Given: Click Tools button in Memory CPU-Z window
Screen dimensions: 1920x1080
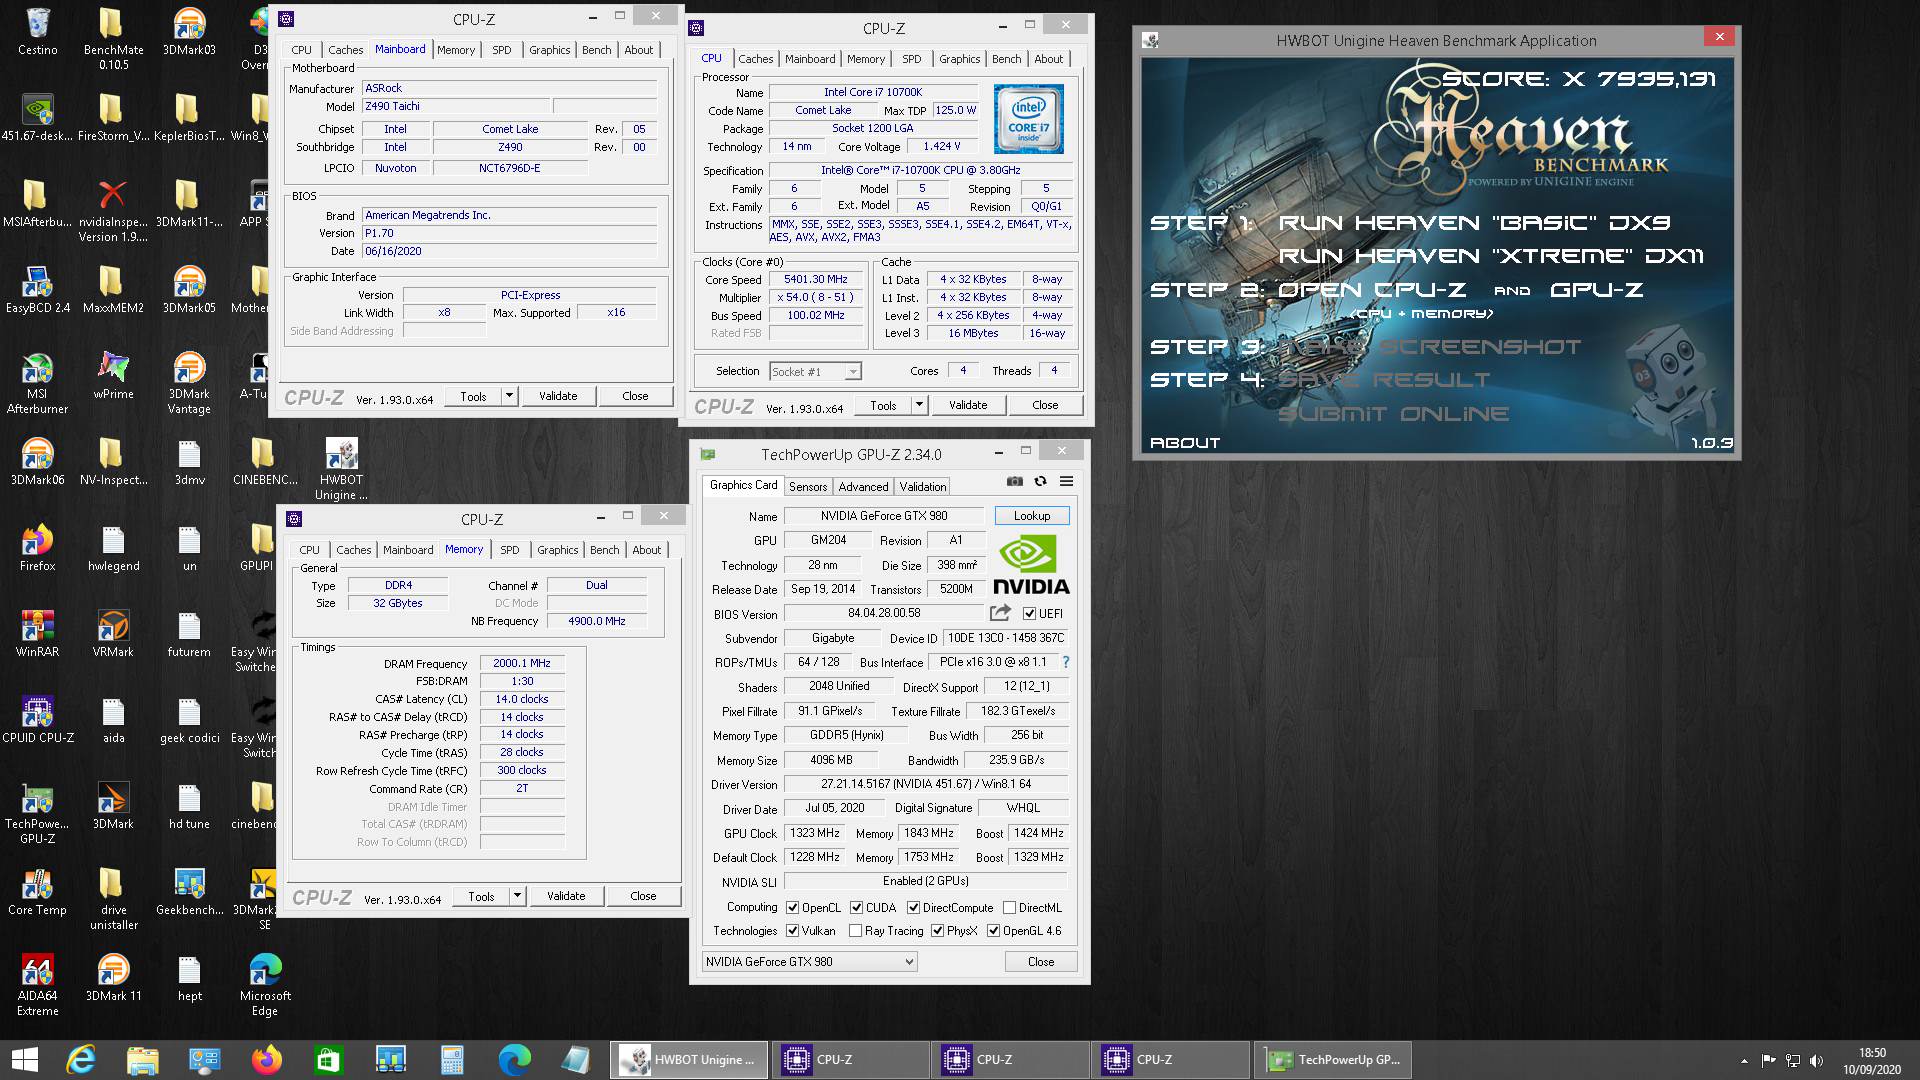Looking at the screenshot, I should [481, 896].
